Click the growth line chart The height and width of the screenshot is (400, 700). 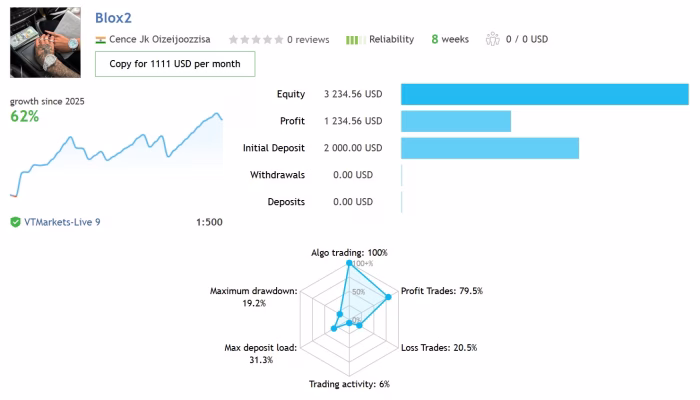(116, 154)
